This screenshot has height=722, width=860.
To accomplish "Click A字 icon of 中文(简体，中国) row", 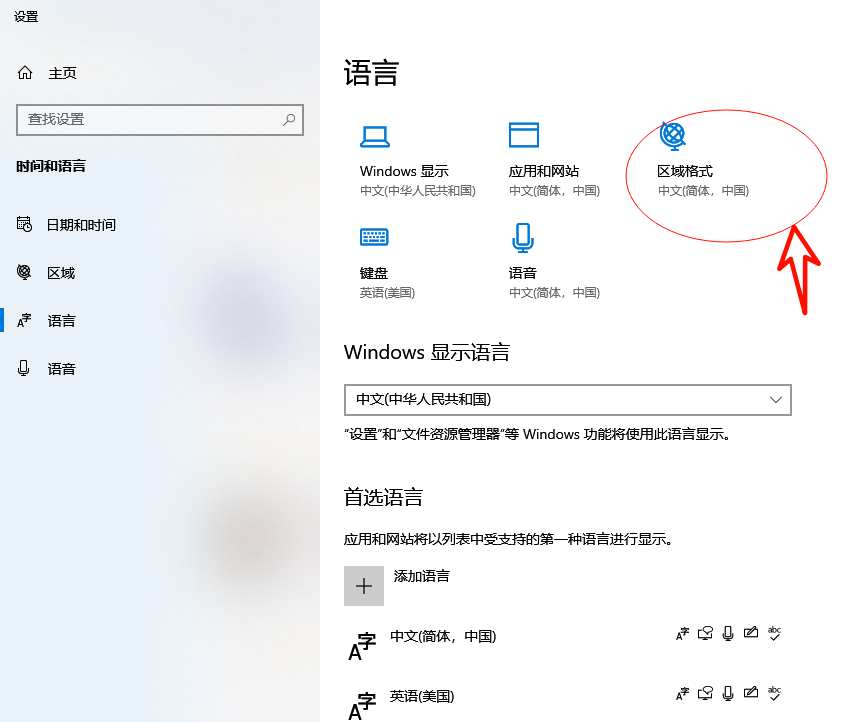I will tap(362, 646).
